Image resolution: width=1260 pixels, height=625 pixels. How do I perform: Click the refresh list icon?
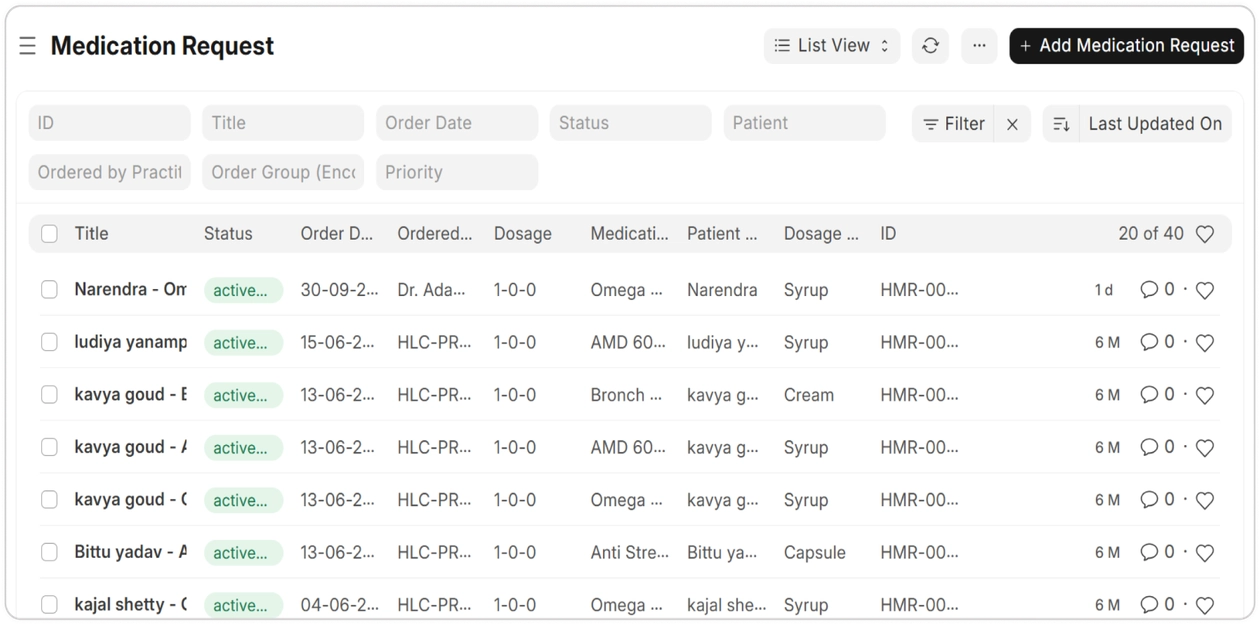pyautogui.click(x=930, y=46)
